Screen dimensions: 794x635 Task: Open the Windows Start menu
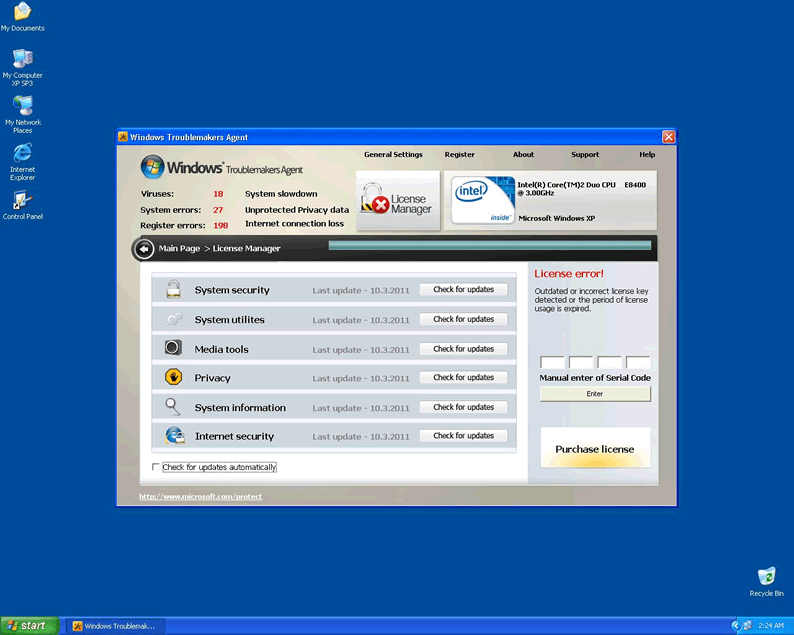pyautogui.click(x=28, y=626)
